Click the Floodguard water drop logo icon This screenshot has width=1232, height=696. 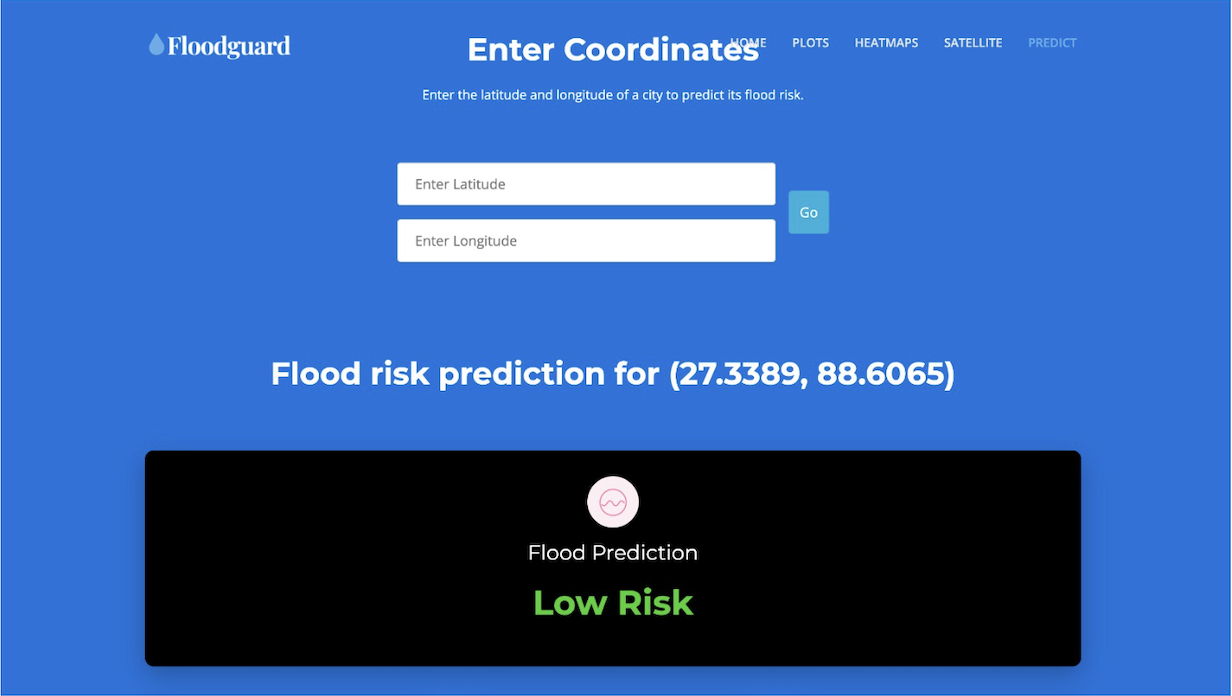coord(156,44)
